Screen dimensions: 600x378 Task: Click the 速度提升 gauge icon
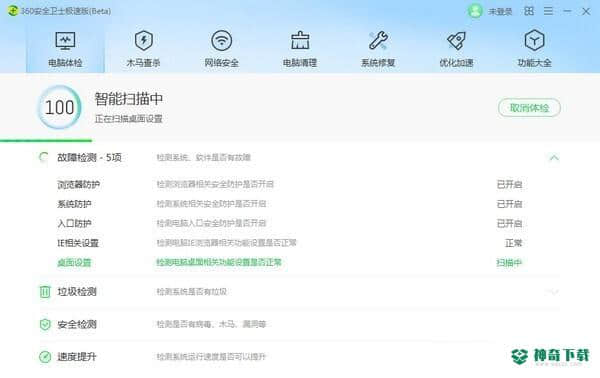pos(45,357)
